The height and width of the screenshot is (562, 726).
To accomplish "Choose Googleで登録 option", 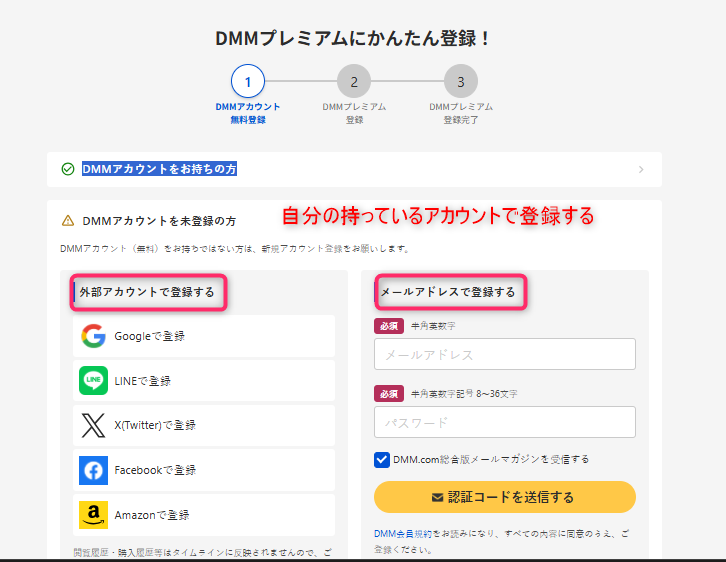I will pos(204,336).
